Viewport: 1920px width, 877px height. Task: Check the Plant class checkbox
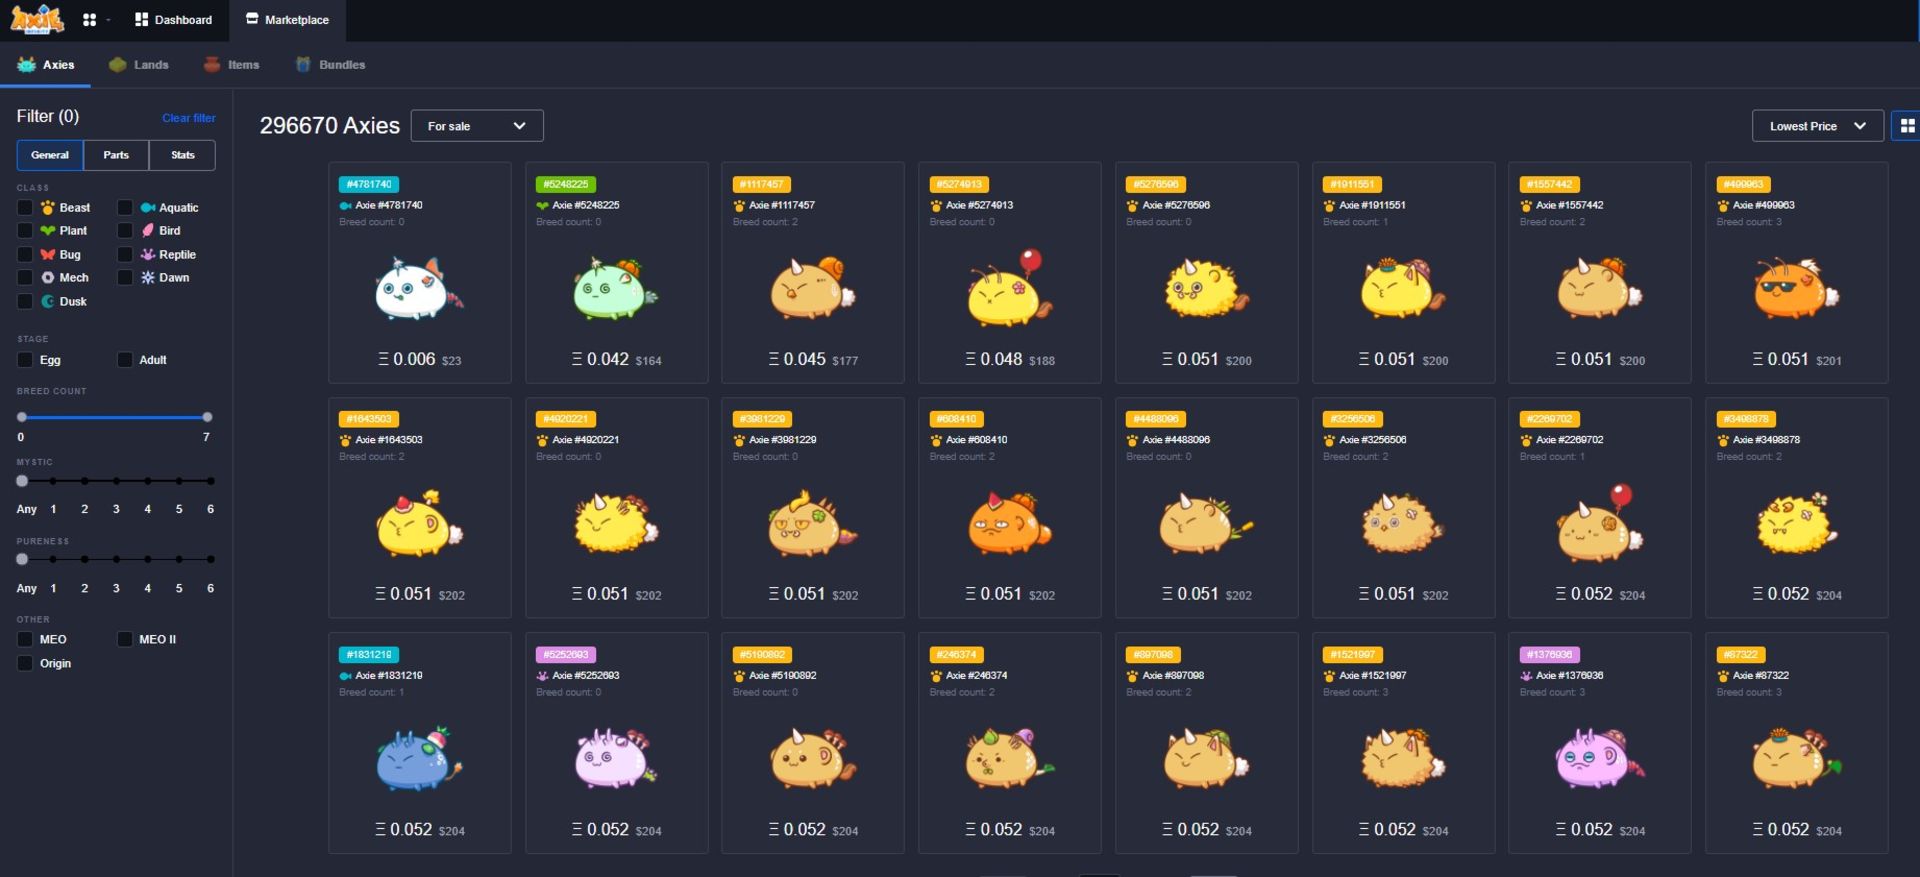25,231
